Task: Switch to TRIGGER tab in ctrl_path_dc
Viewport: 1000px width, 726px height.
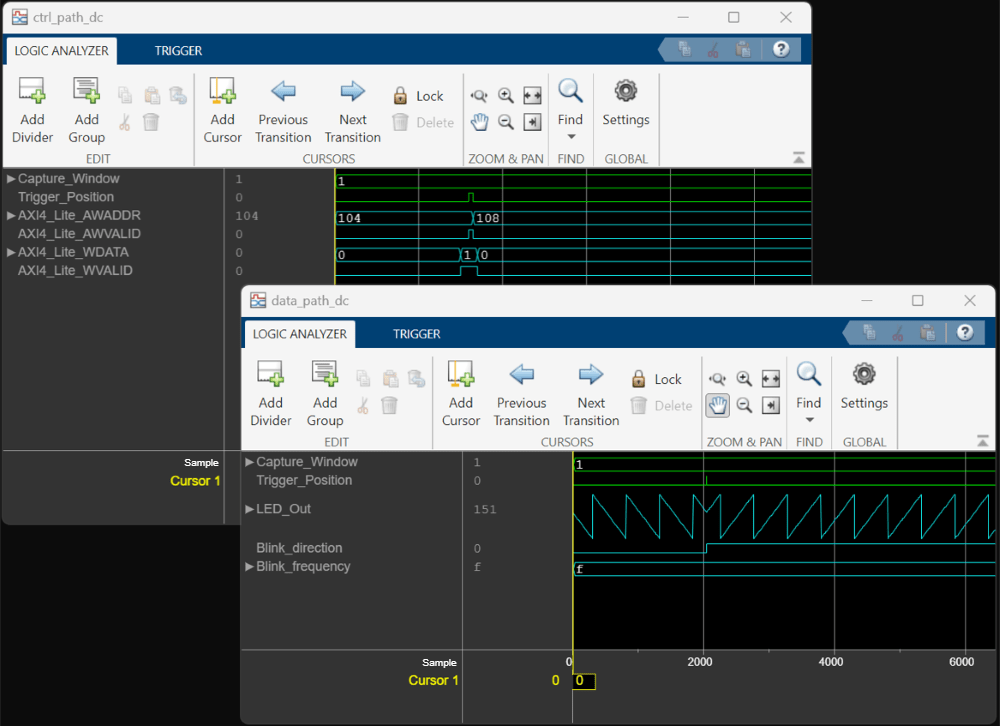Action: 178,51
